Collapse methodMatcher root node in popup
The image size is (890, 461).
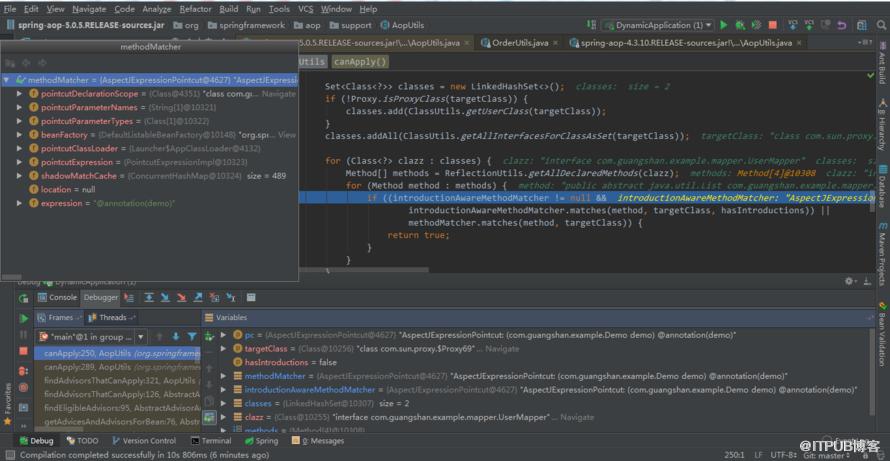click(x=6, y=80)
